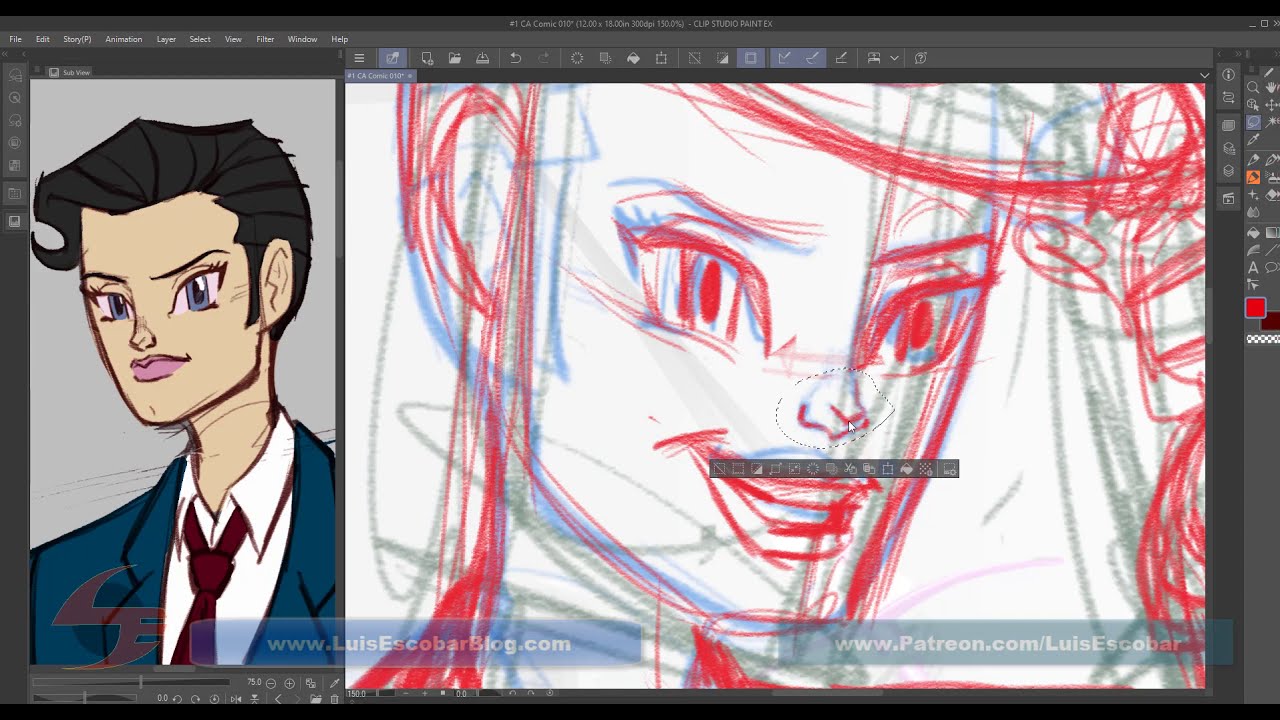Select the Sub View panel tab
Image resolution: width=1280 pixels, height=720 pixels.
70,72
